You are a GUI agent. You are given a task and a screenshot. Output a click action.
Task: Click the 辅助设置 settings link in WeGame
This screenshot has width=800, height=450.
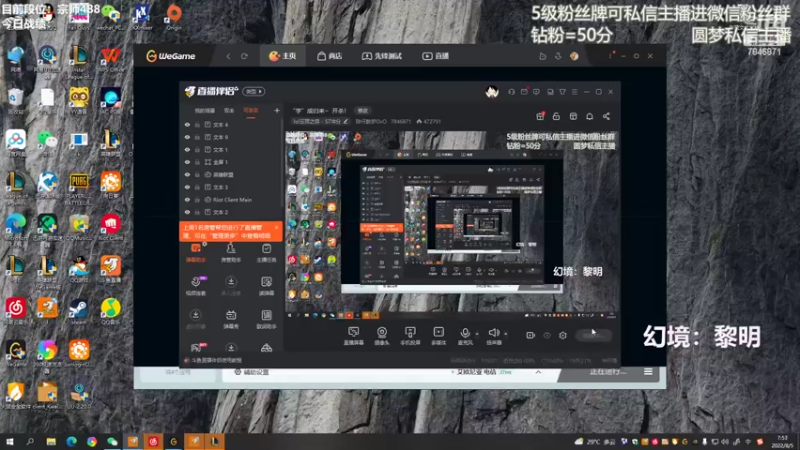pyautogui.click(x=252, y=372)
